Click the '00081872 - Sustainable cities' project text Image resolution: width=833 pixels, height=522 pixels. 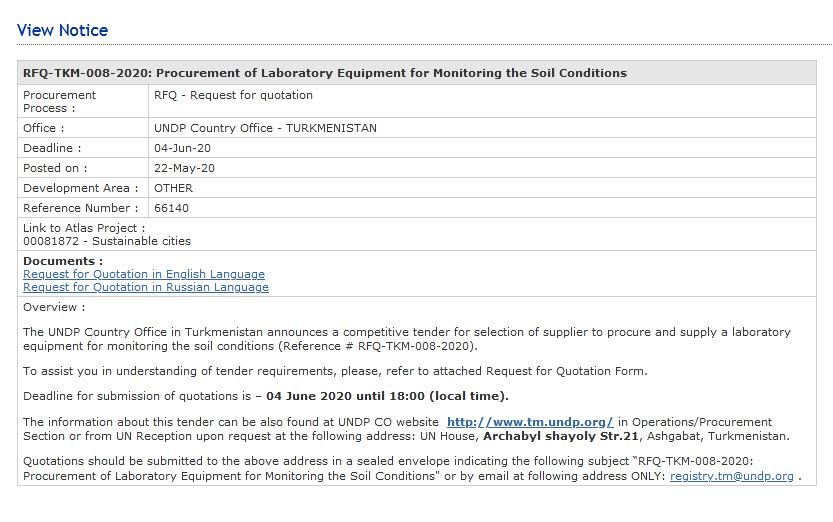pos(106,241)
